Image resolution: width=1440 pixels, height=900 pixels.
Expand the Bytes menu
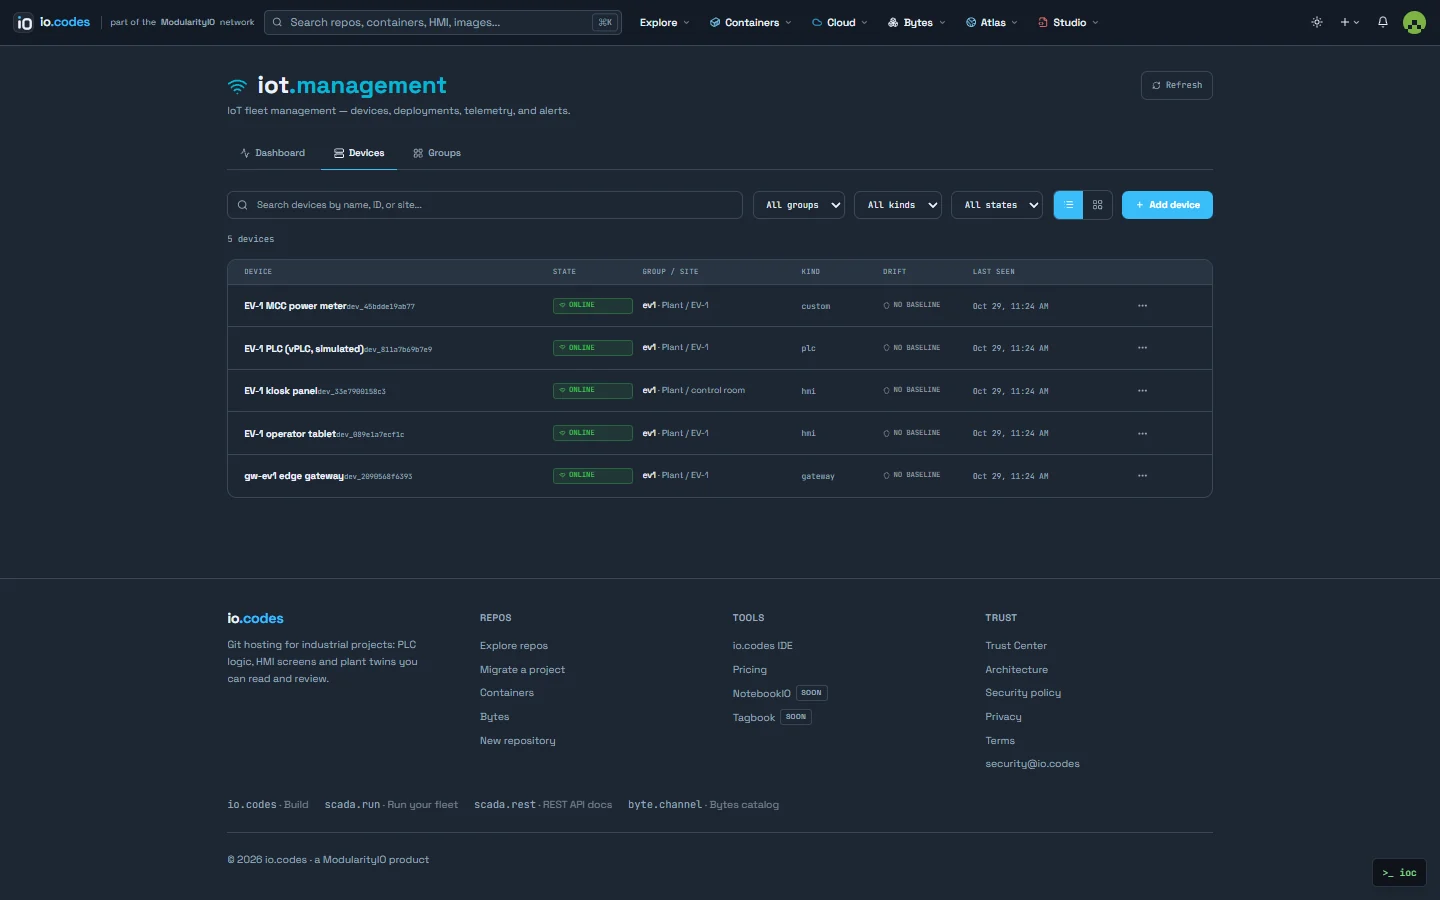(x=916, y=22)
